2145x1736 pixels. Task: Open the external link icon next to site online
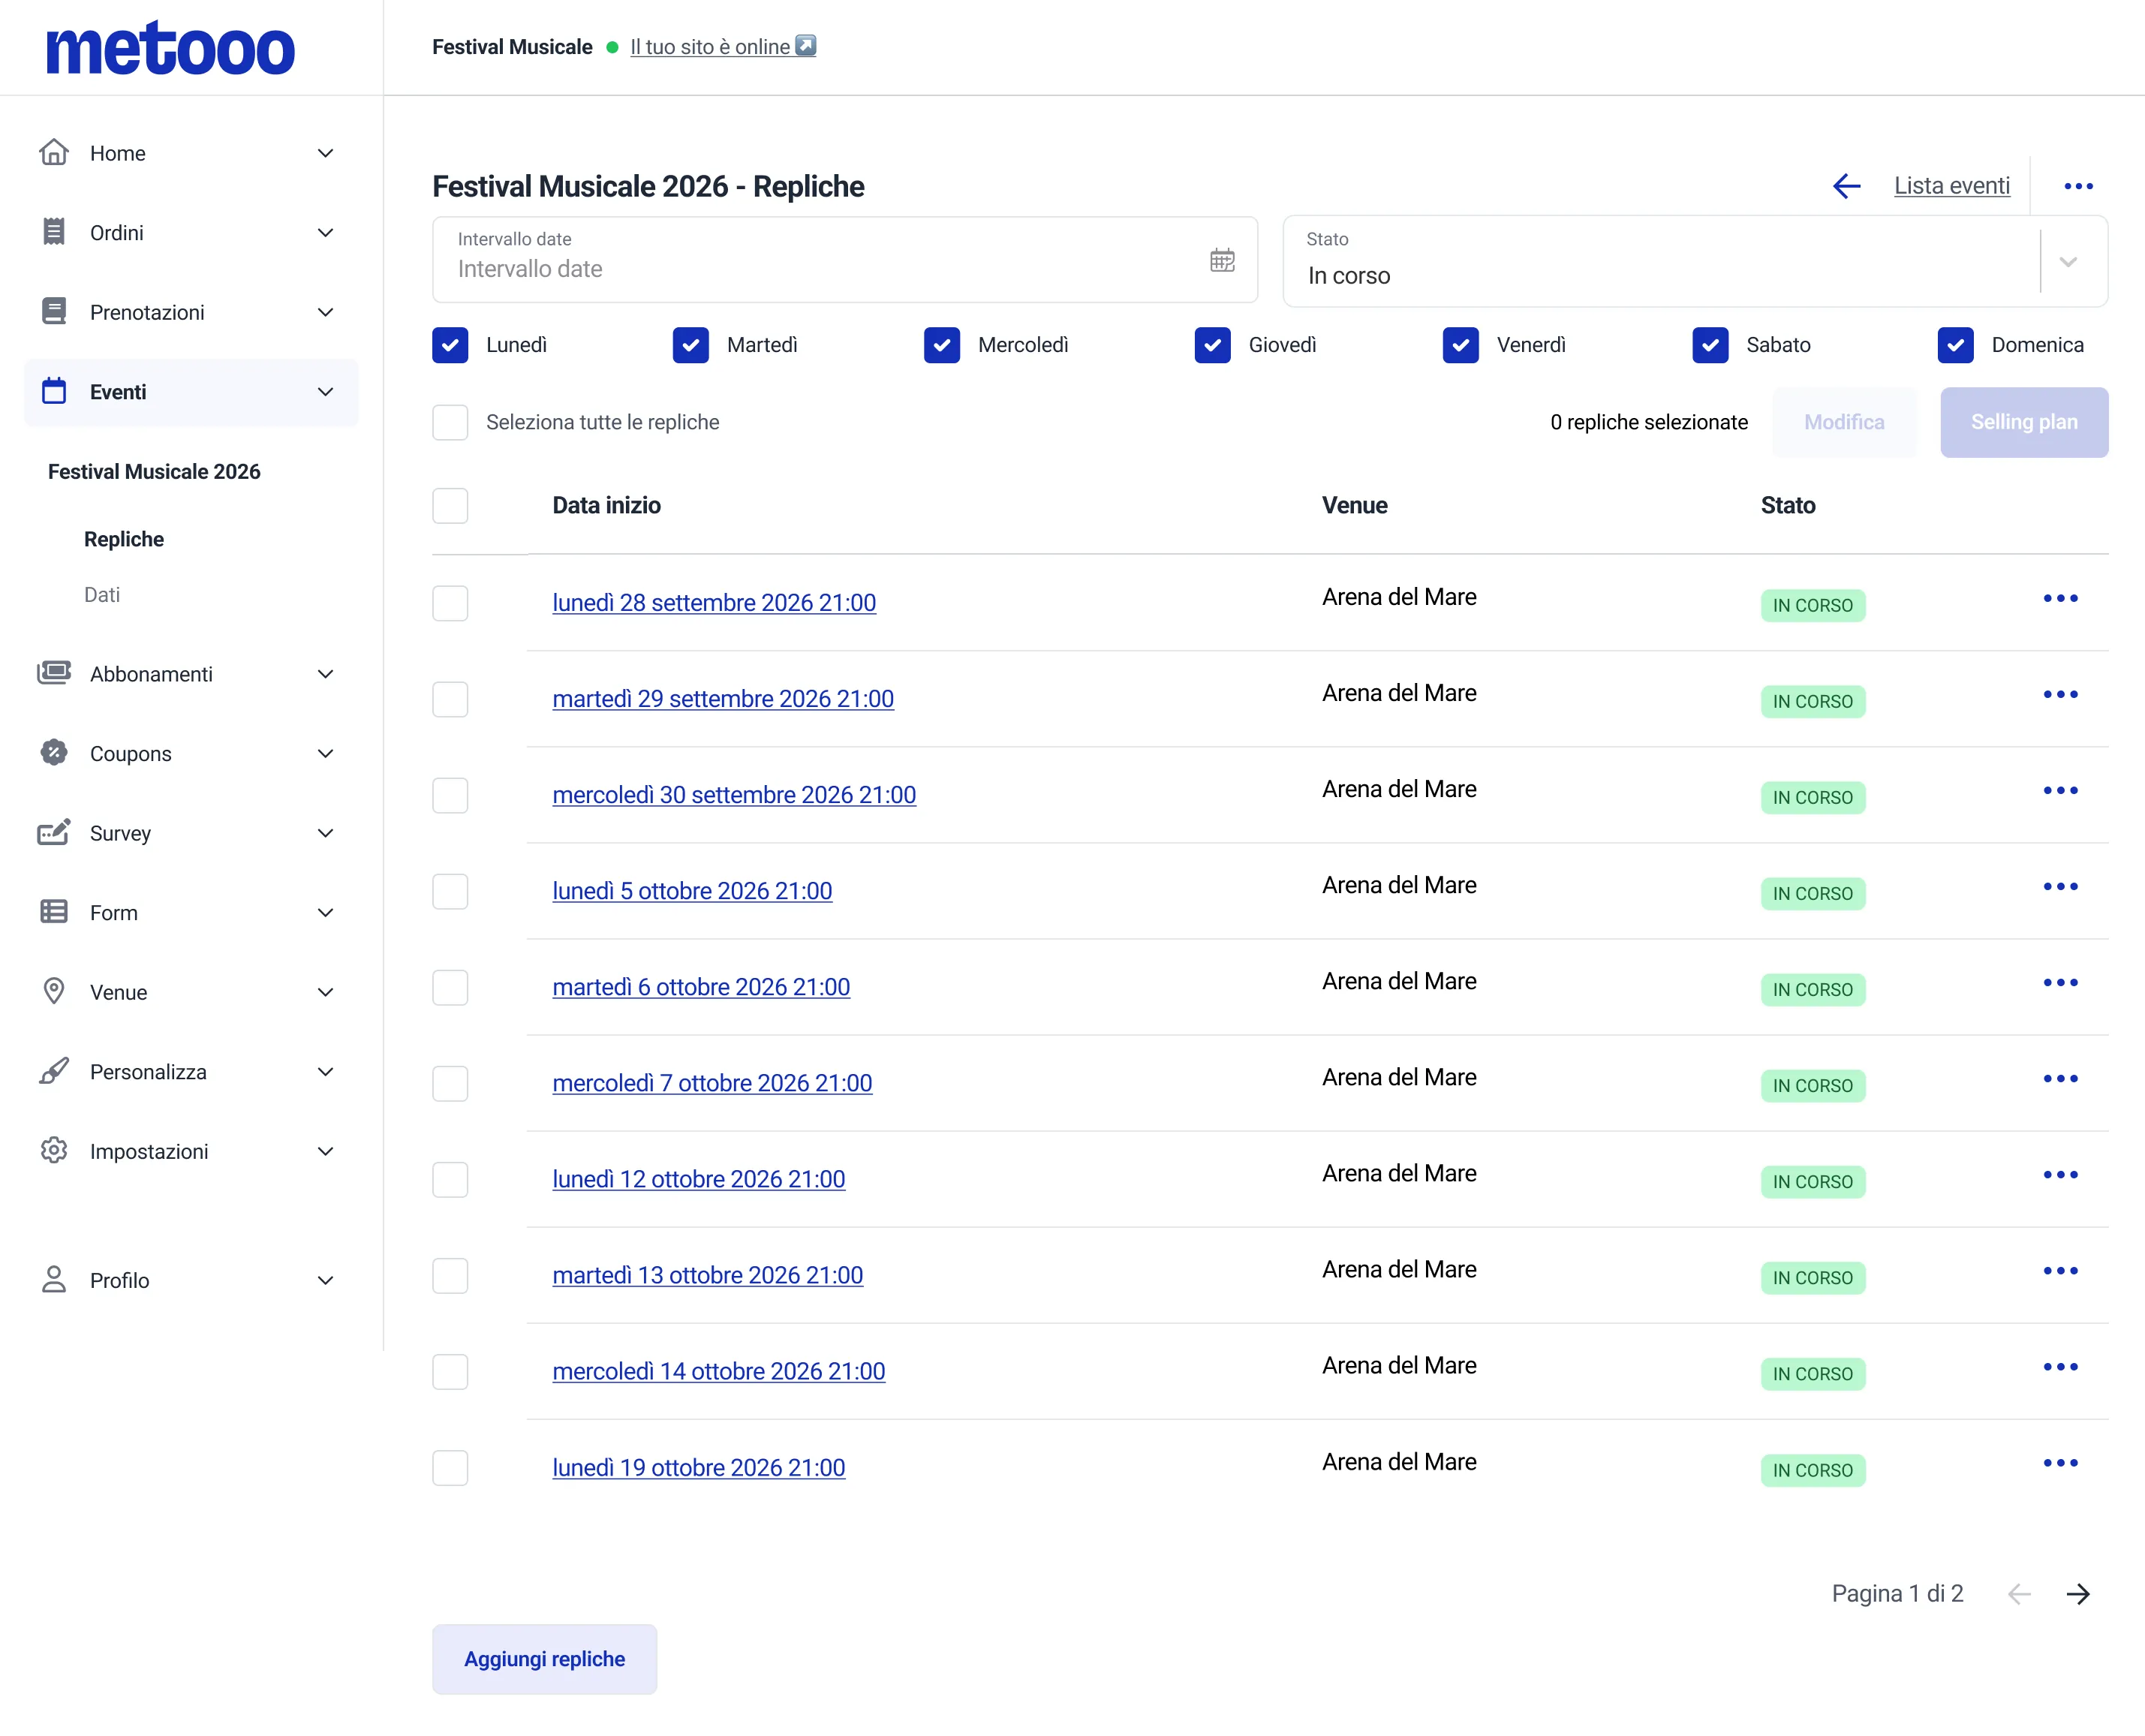(805, 46)
